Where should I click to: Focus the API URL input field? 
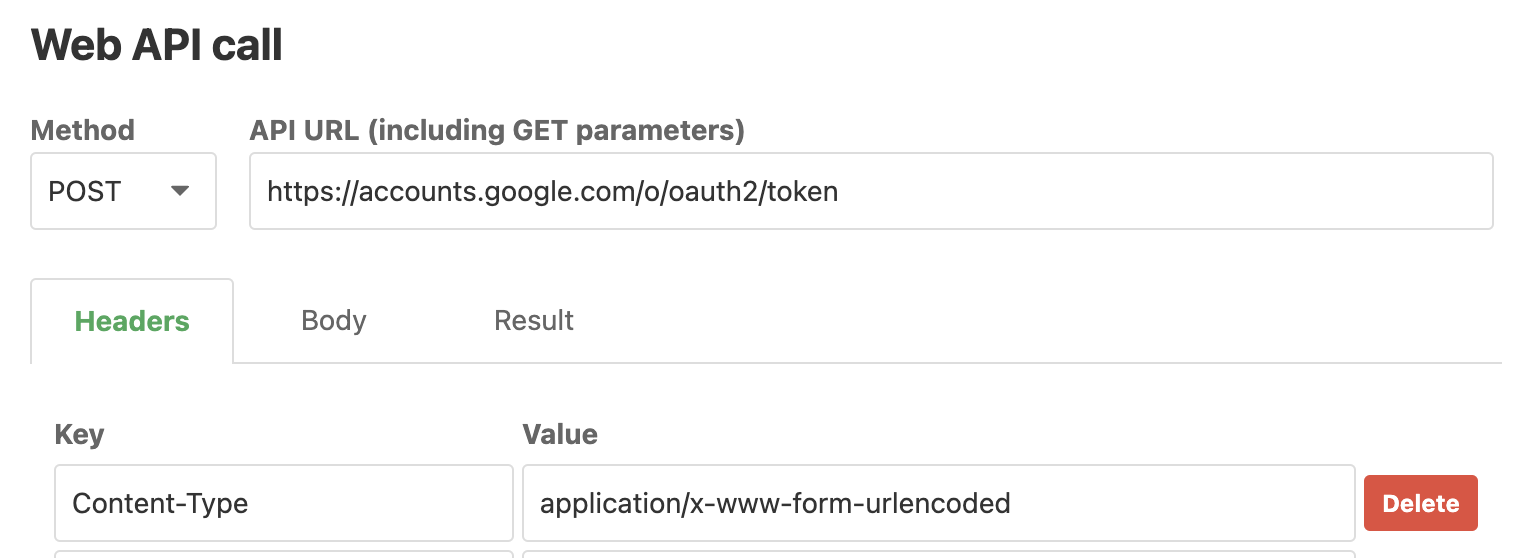click(x=870, y=191)
